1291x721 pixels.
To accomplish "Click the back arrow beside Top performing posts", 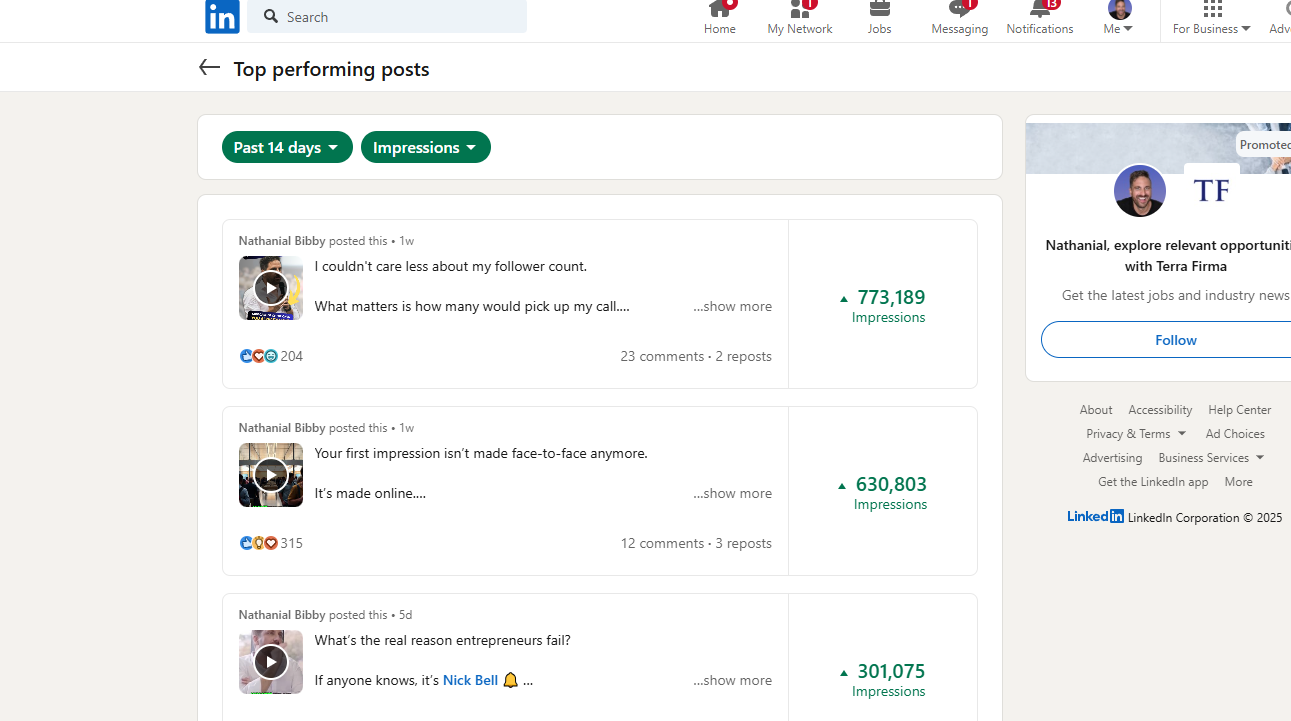I will pyautogui.click(x=209, y=68).
